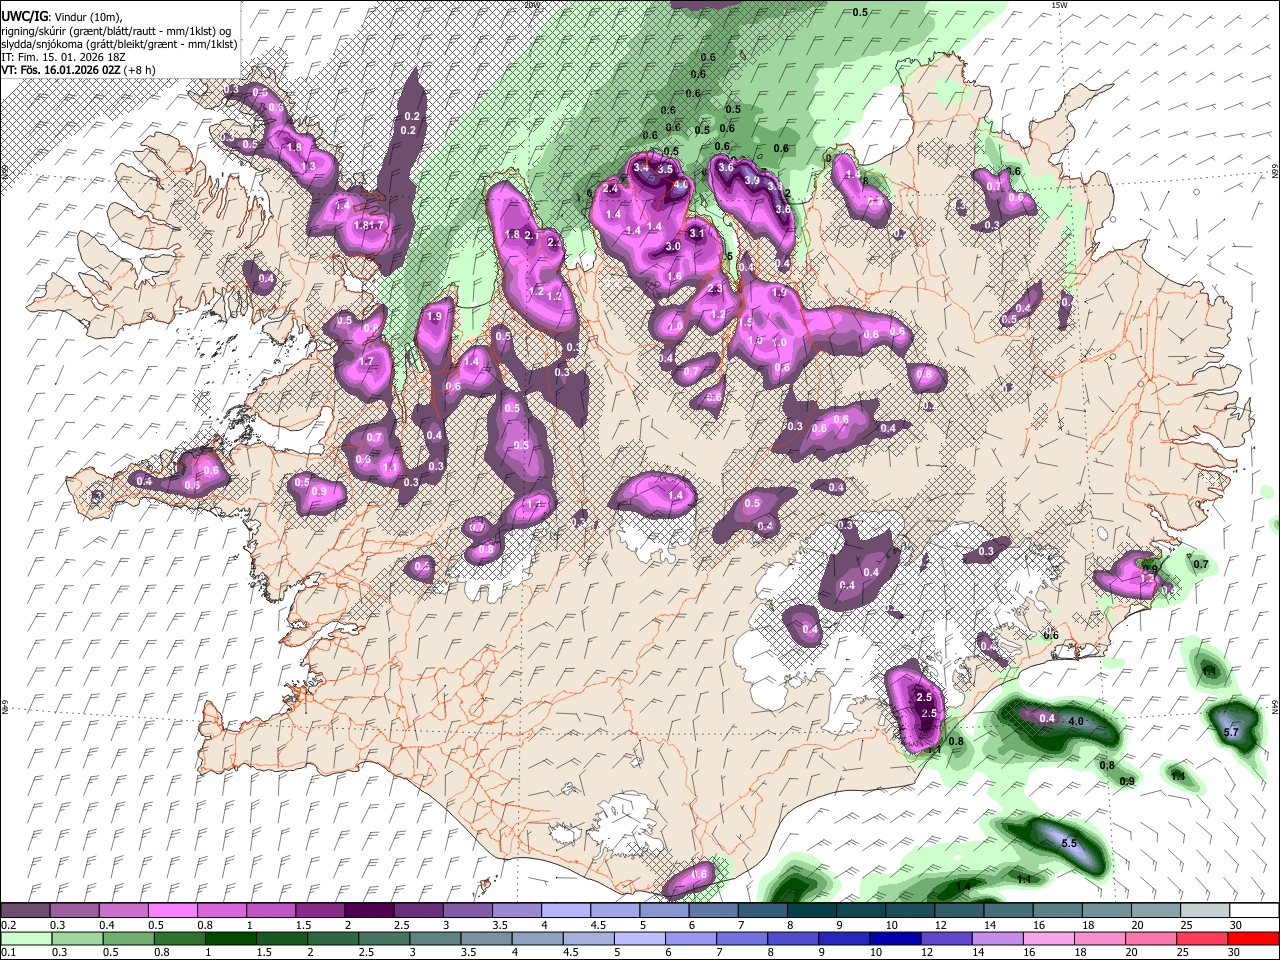This screenshot has width=1280, height=960.
Task: Pick the dark plum 0.2–0.3 swatch, snow legend
Action: point(27,910)
